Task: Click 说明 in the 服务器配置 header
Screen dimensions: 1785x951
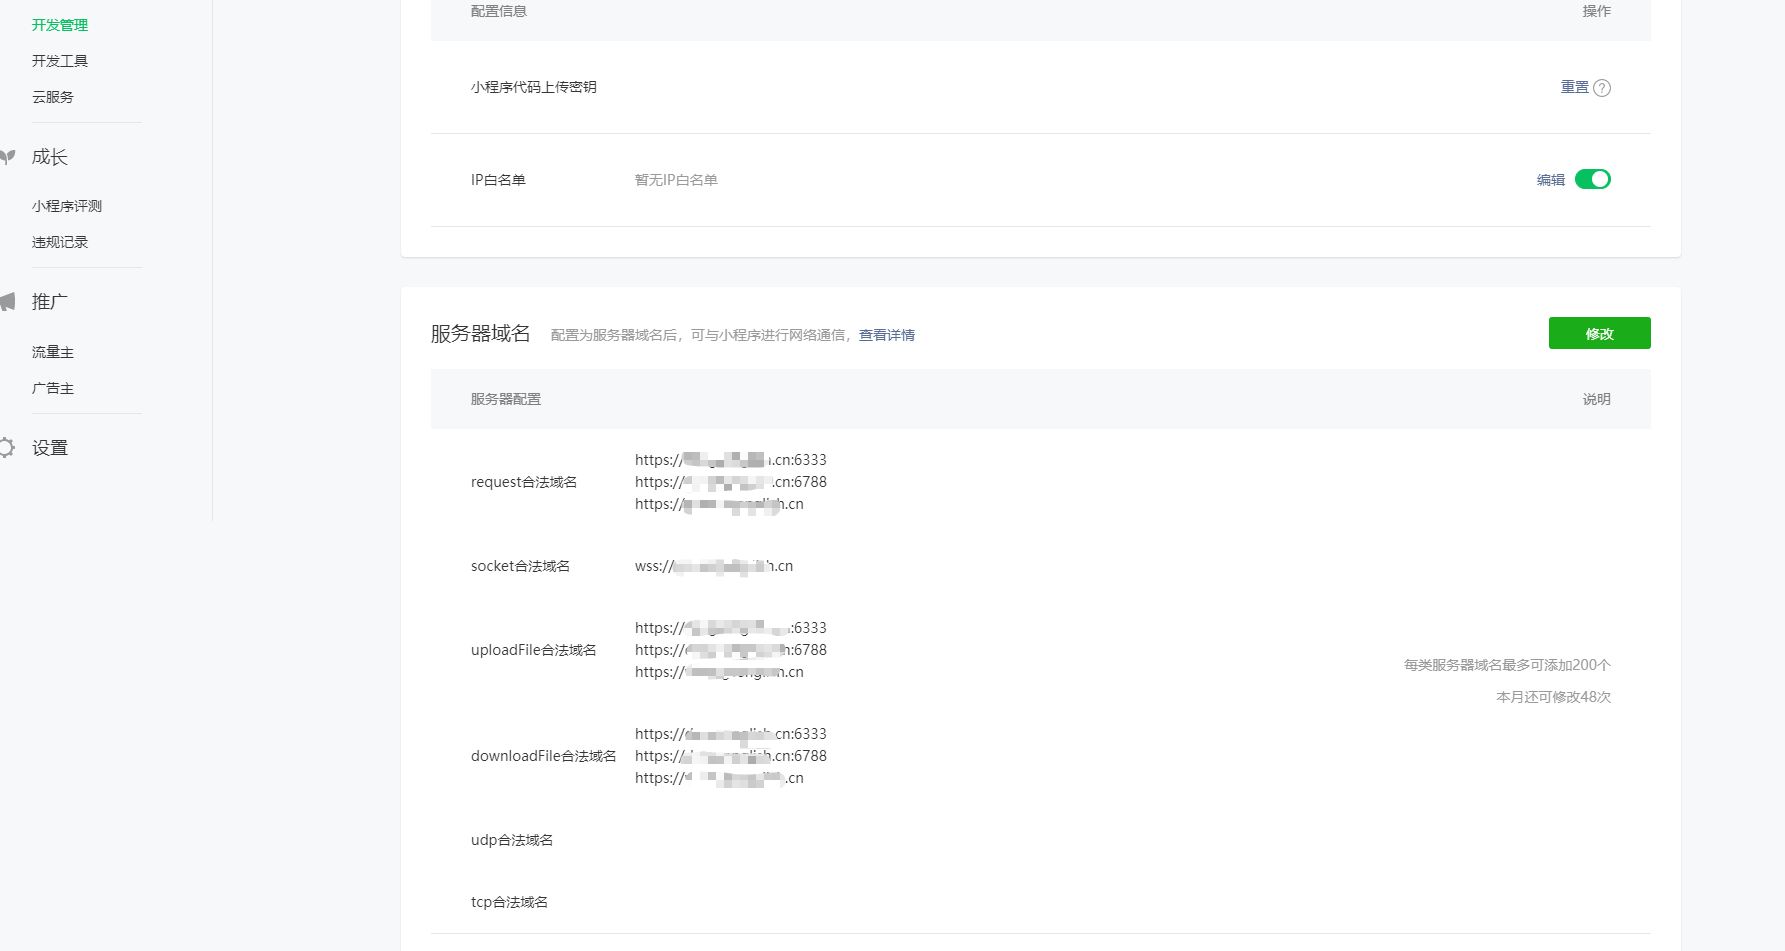Action: (x=1595, y=399)
